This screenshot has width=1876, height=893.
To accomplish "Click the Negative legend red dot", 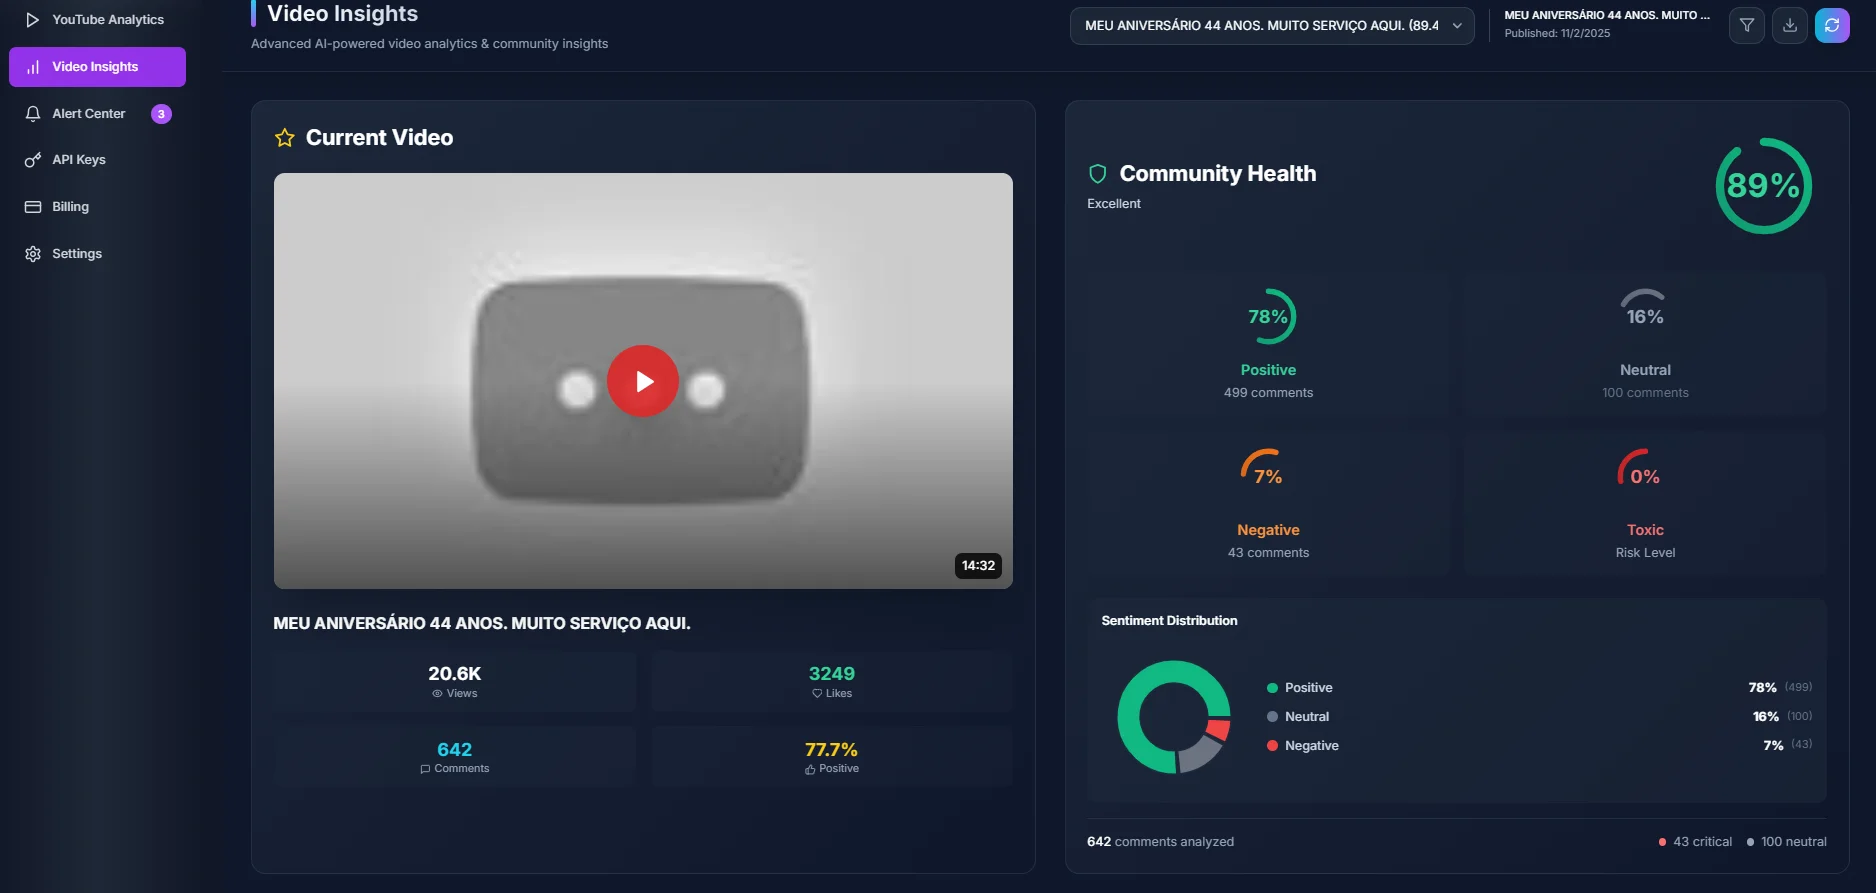I will [x=1272, y=746].
